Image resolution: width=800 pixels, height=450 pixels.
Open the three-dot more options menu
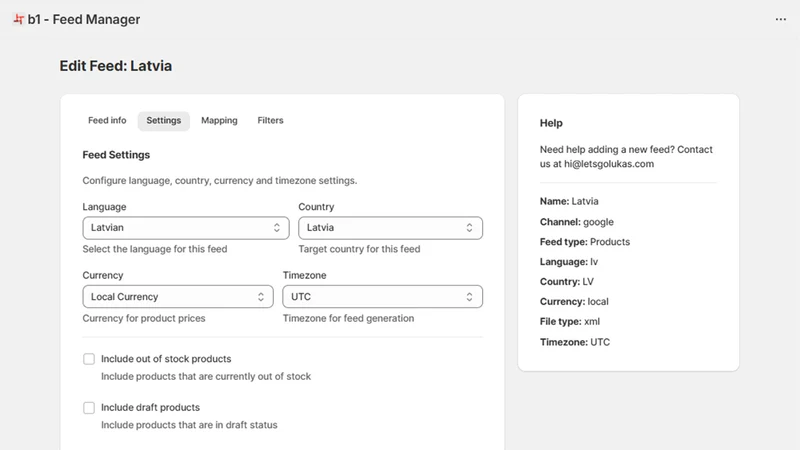[781, 19]
